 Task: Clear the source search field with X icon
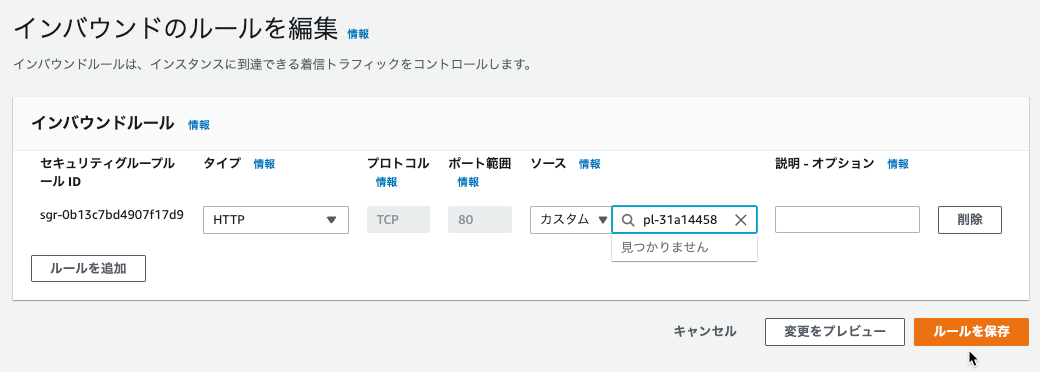coord(741,221)
